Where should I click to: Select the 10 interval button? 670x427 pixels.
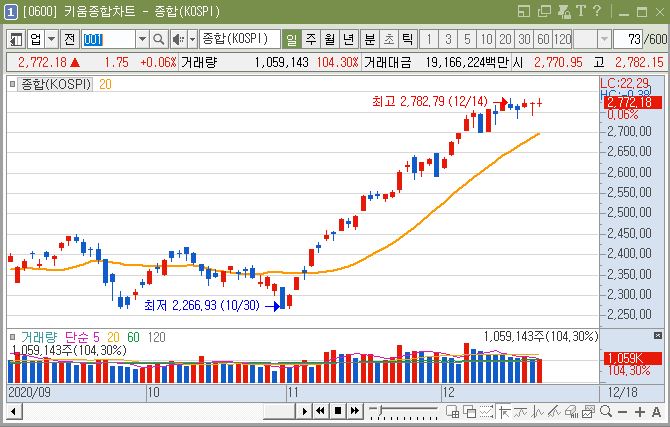point(486,40)
